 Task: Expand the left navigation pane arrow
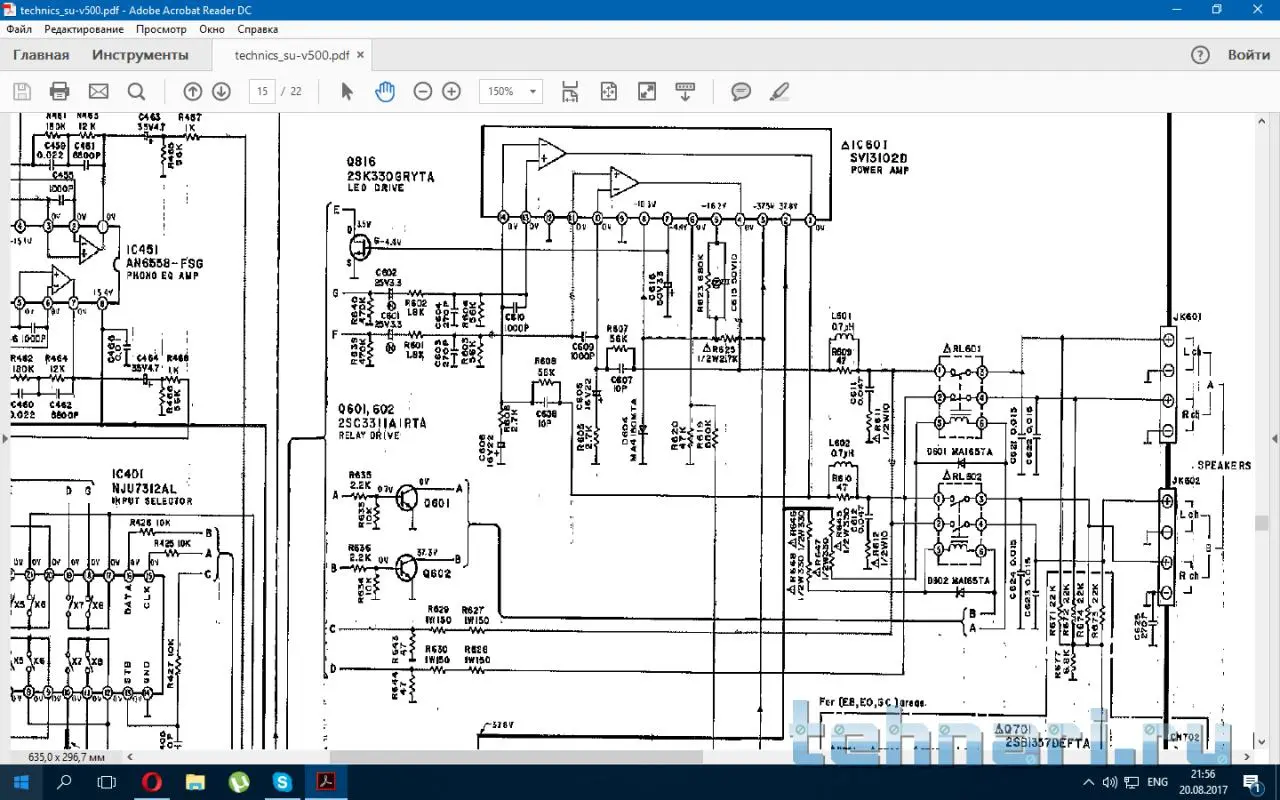[6, 438]
